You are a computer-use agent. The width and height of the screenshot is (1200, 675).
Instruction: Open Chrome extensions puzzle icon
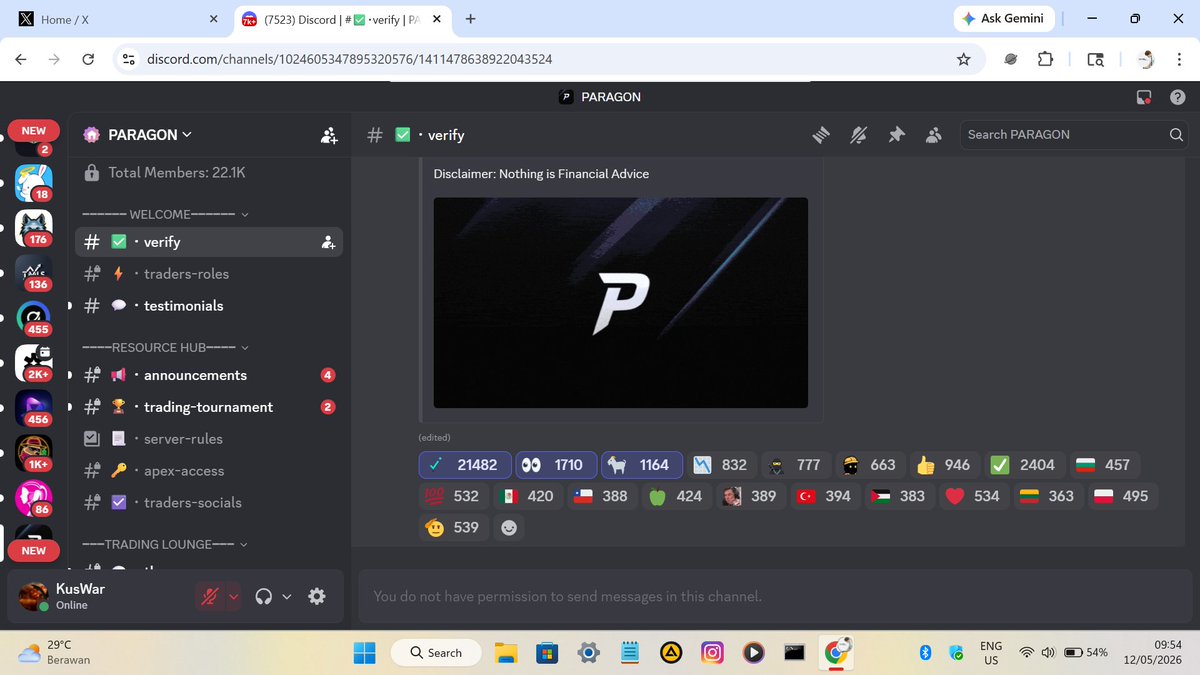[1045, 59]
